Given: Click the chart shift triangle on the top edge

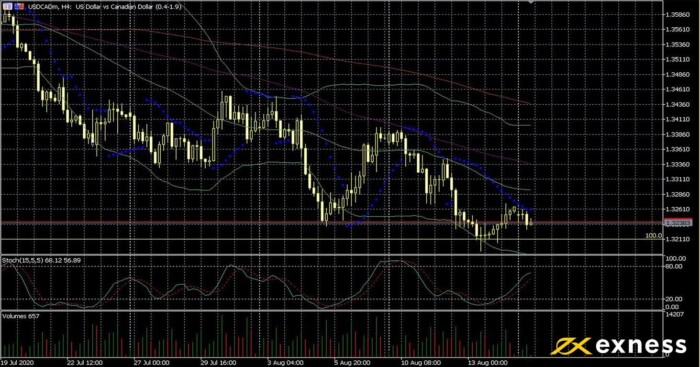Looking at the screenshot, I should (531, 2).
